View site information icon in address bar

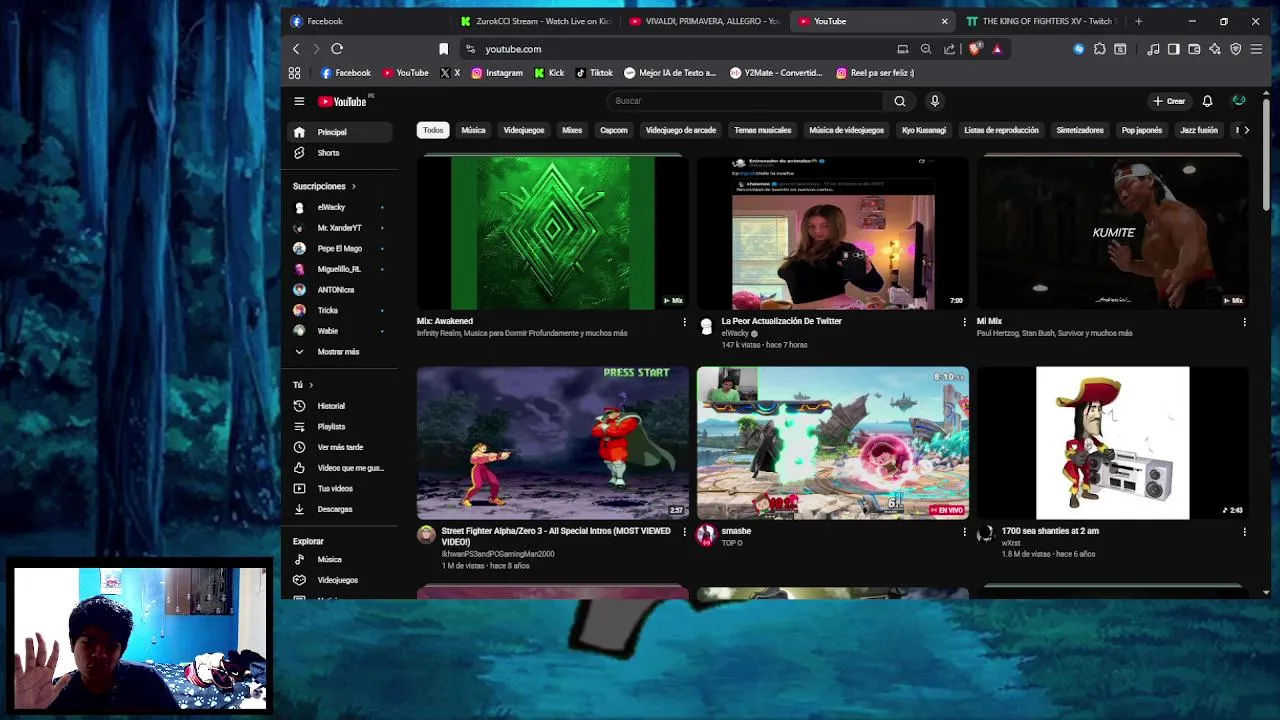click(470, 49)
